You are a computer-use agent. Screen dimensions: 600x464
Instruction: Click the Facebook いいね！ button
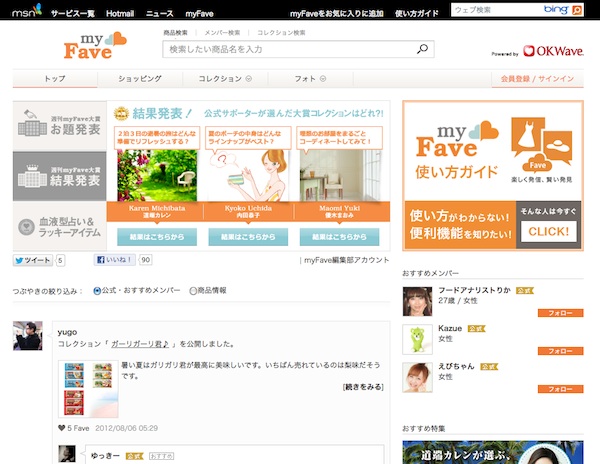tap(115, 260)
